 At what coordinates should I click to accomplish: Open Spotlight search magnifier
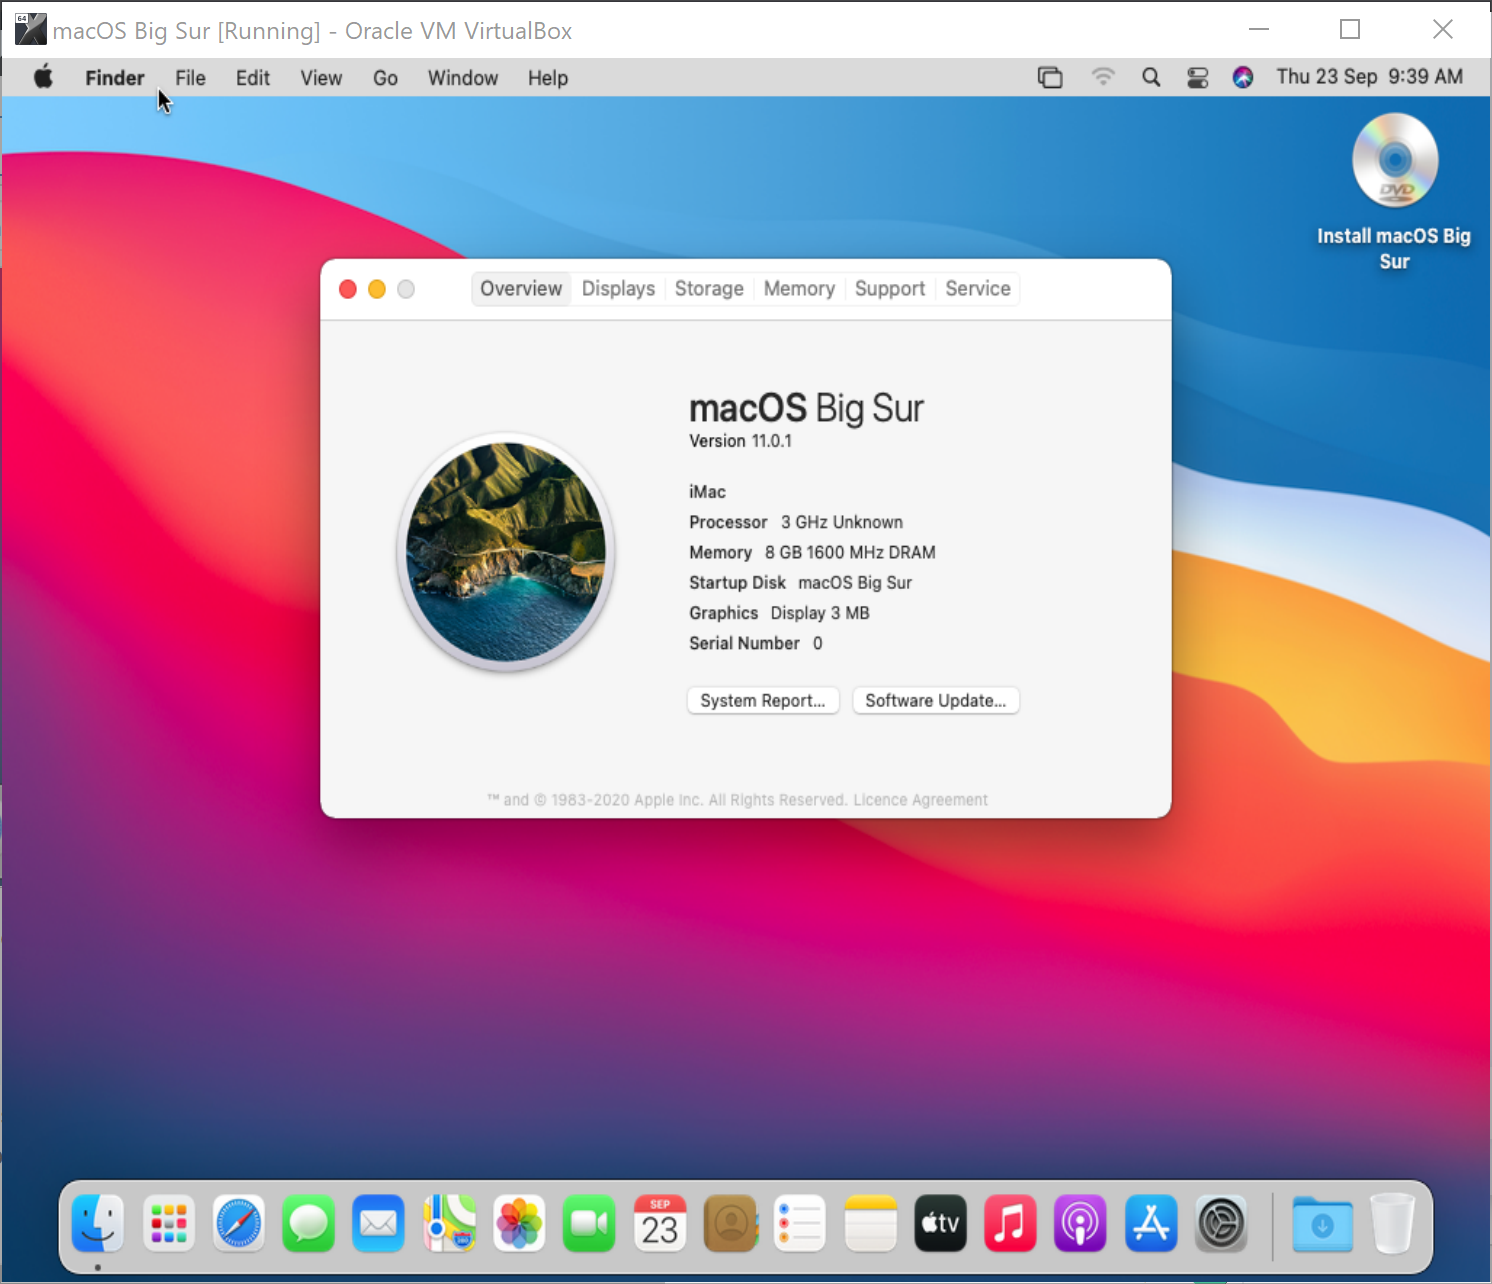click(x=1151, y=77)
